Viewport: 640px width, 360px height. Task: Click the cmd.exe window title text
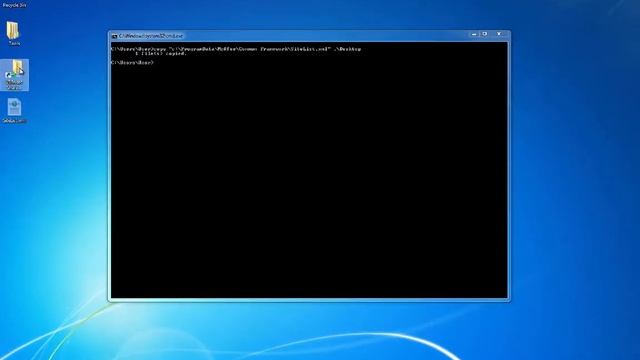click(151, 36)
